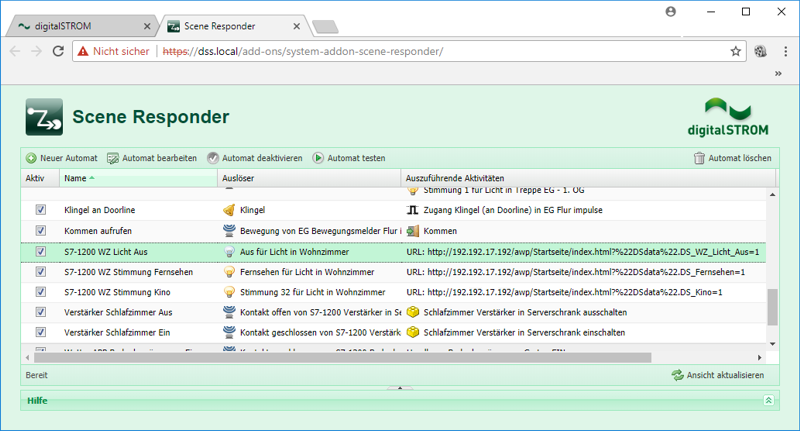Click the Scene Responder logo icon
Viewport: 800px width, 431px height.
[x=44, y=117]
